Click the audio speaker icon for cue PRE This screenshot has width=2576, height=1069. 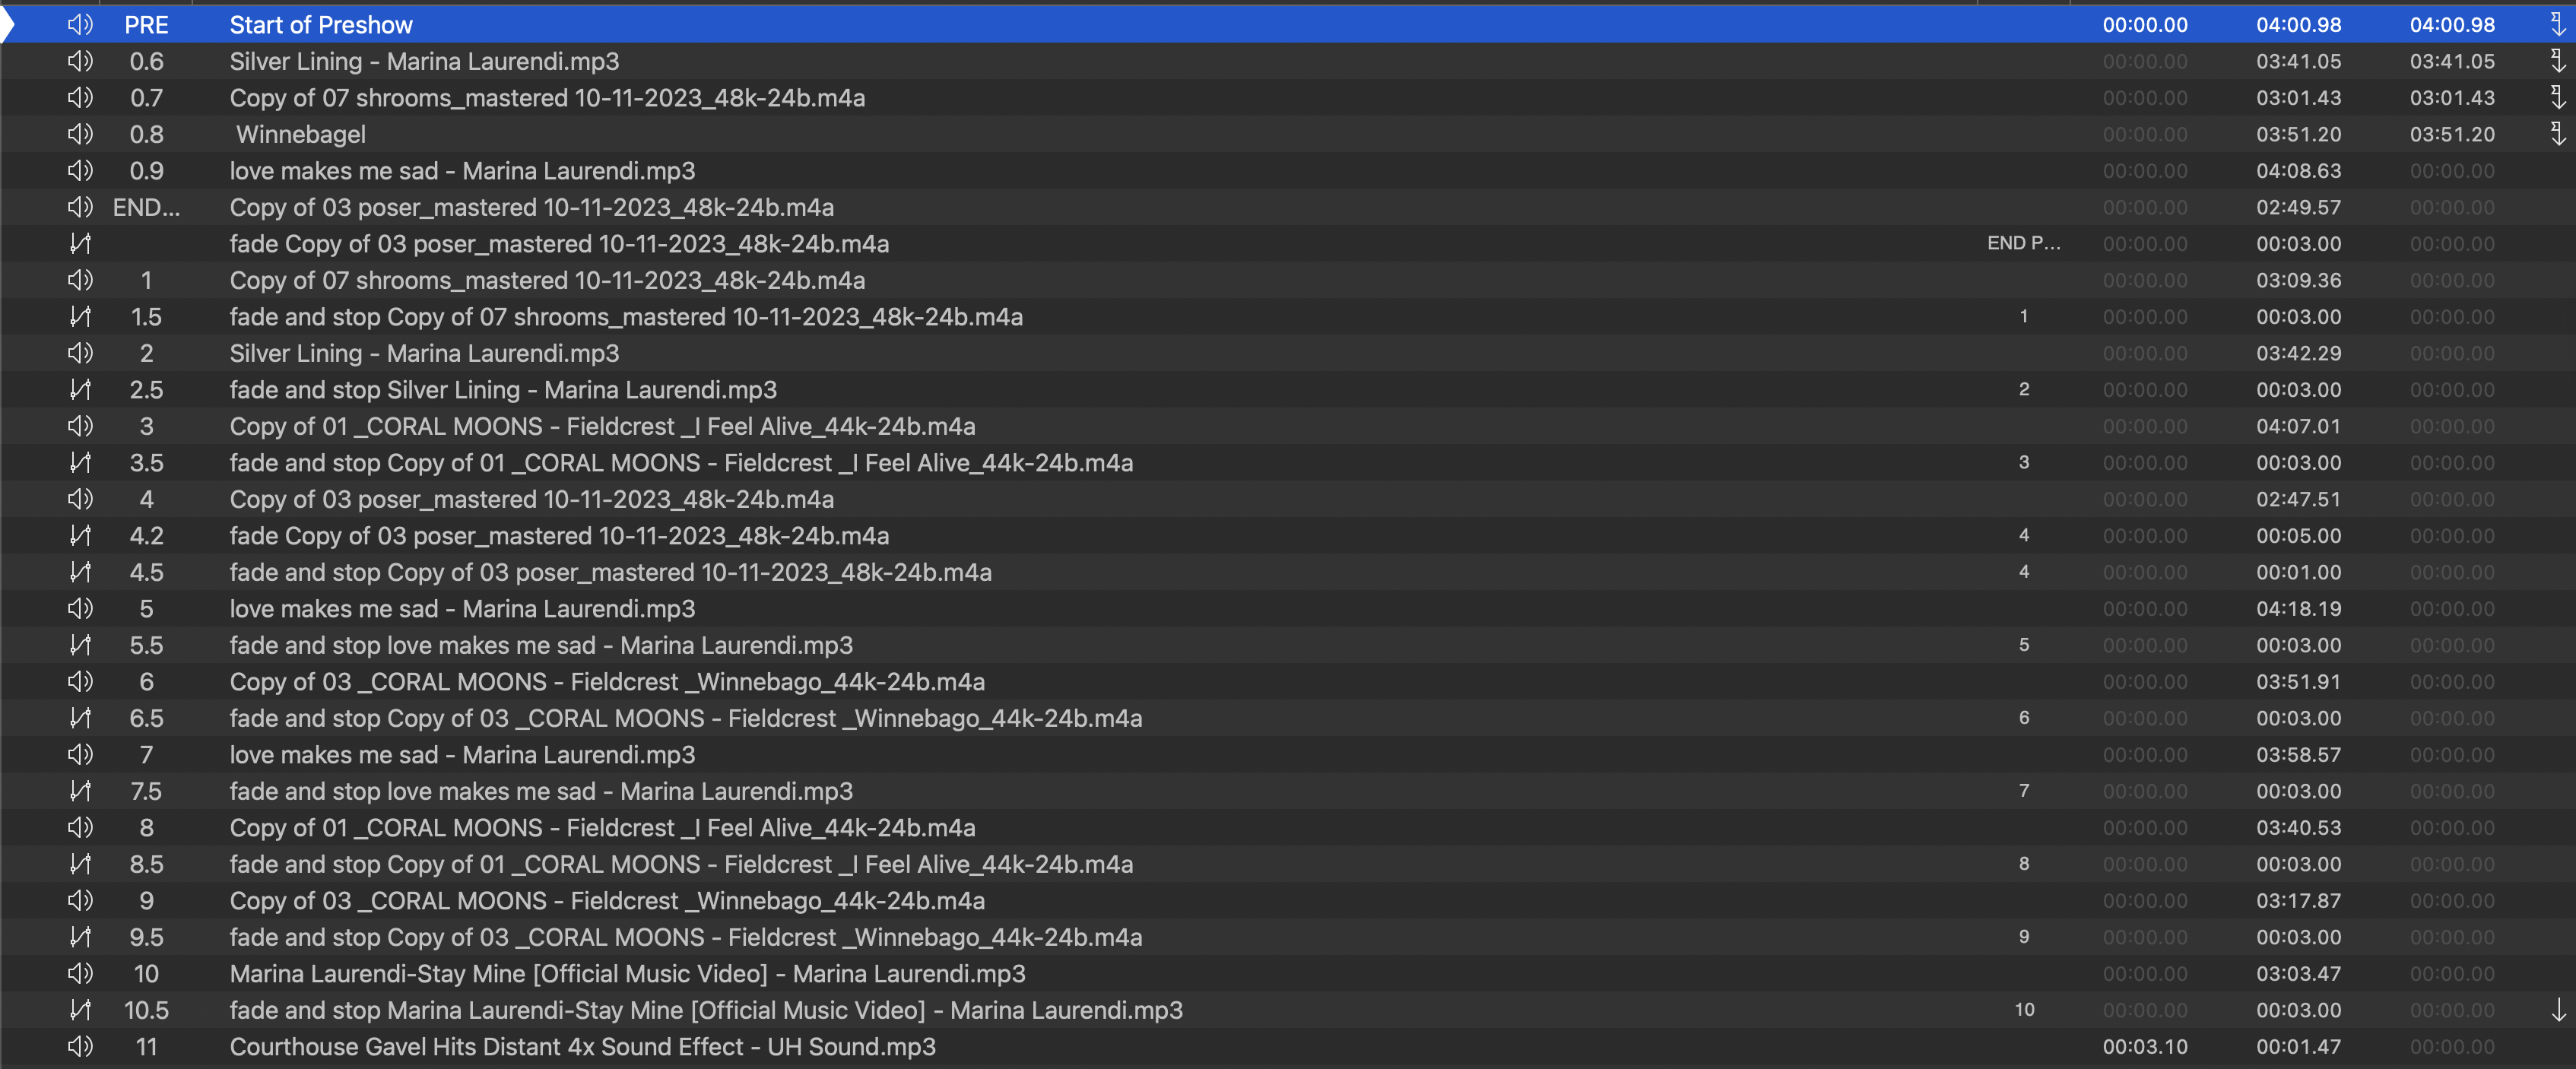tap(80, 25)
